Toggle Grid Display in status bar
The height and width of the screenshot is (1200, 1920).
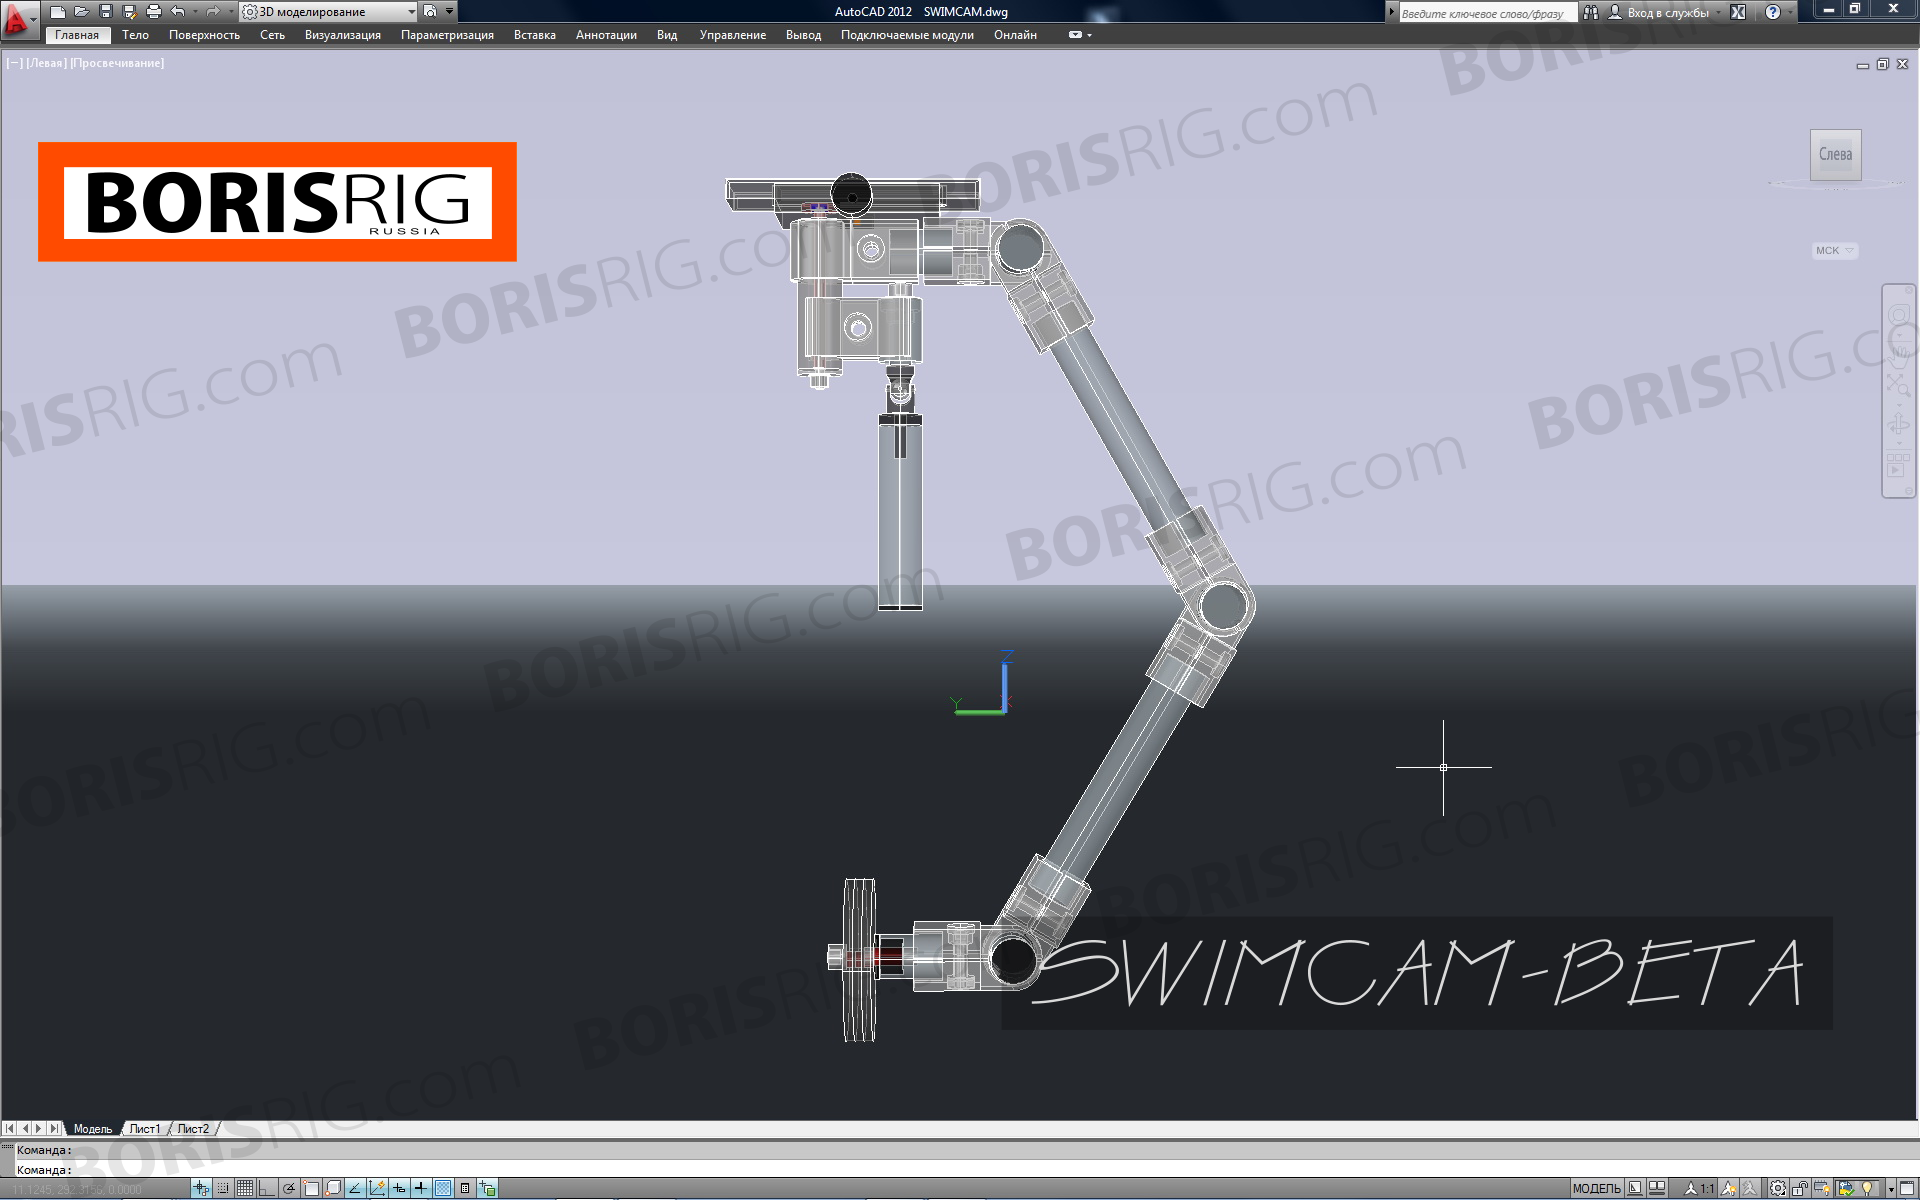(245, 1189)
